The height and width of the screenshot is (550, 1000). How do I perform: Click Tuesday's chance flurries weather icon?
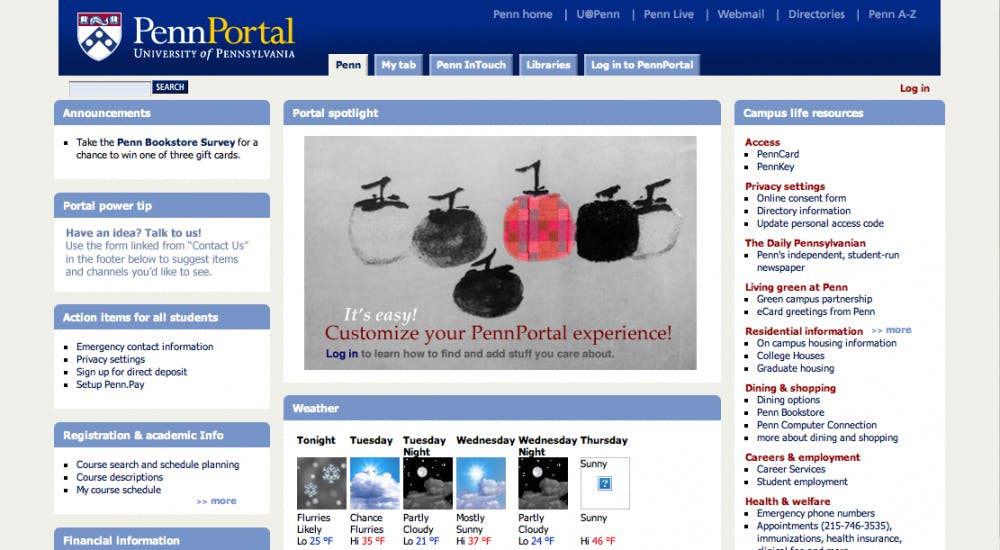[374, 484]
